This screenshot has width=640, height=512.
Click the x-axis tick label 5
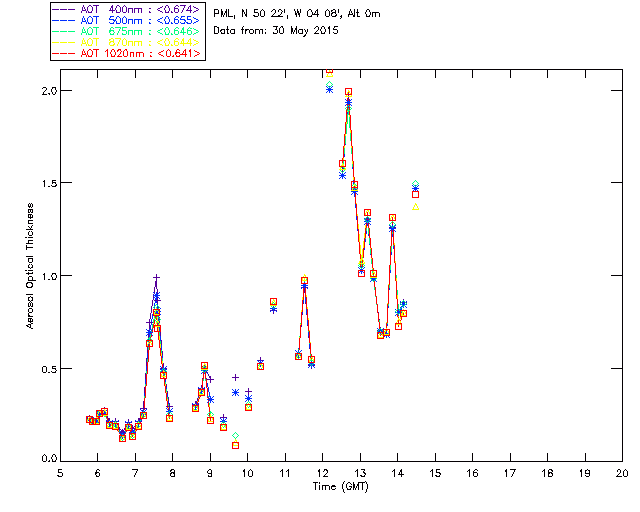[x=60, y=473]
